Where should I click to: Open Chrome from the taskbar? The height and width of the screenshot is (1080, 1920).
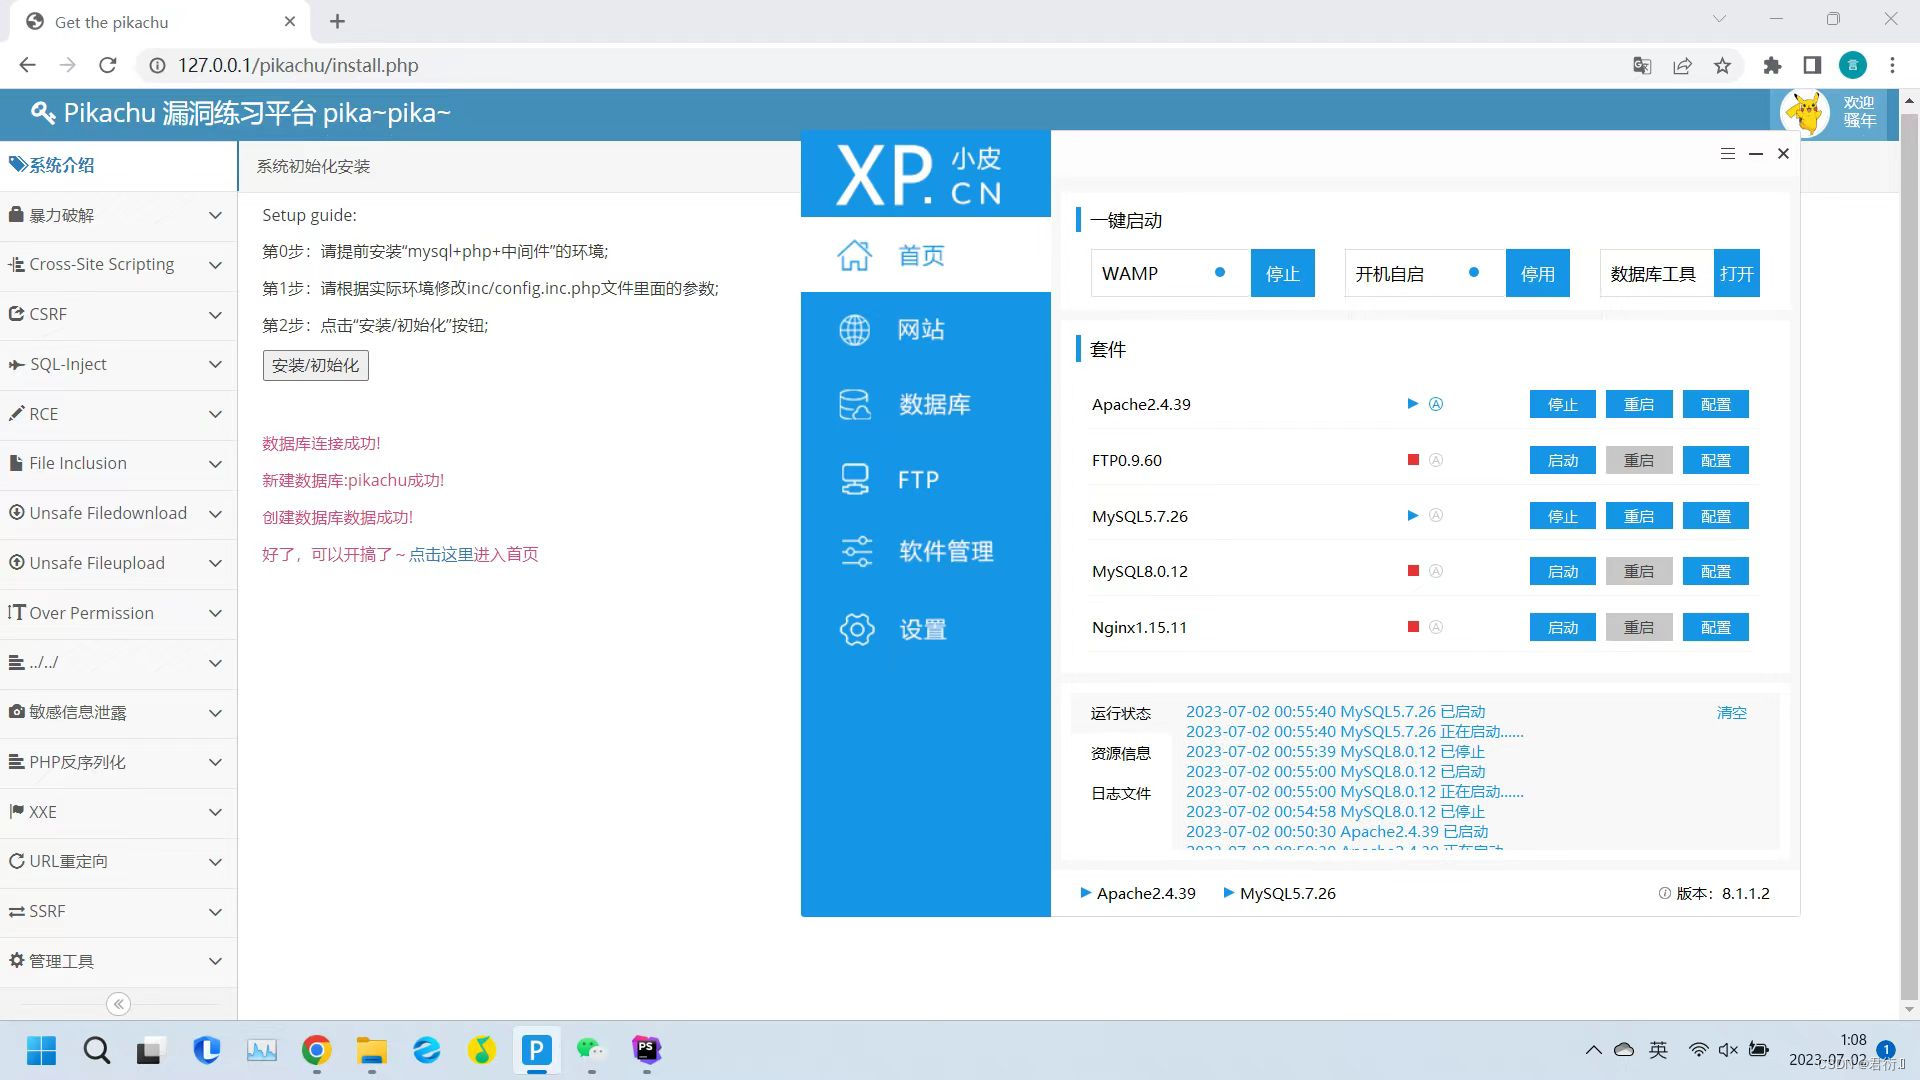point(316,1050)
